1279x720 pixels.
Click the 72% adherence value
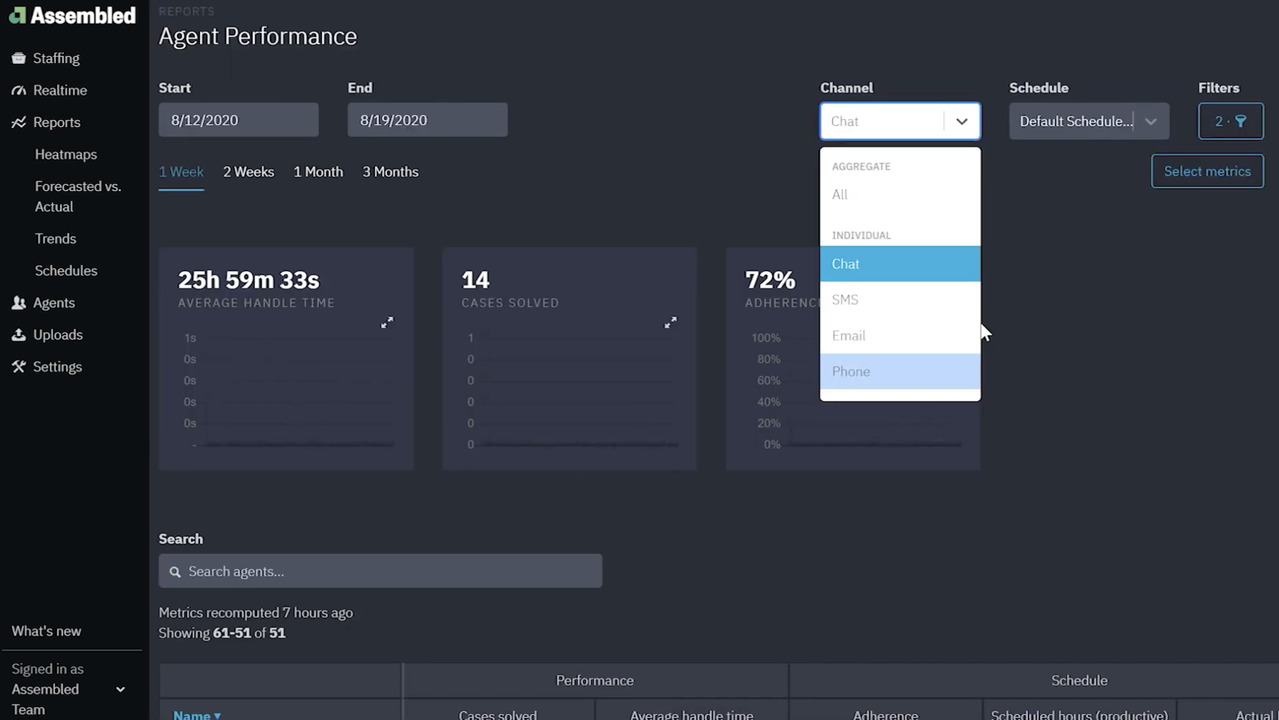tap(770, 280)
